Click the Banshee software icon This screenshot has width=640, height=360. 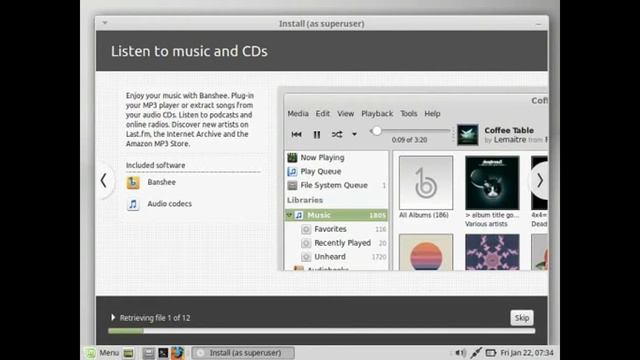[x=133, y=182]
